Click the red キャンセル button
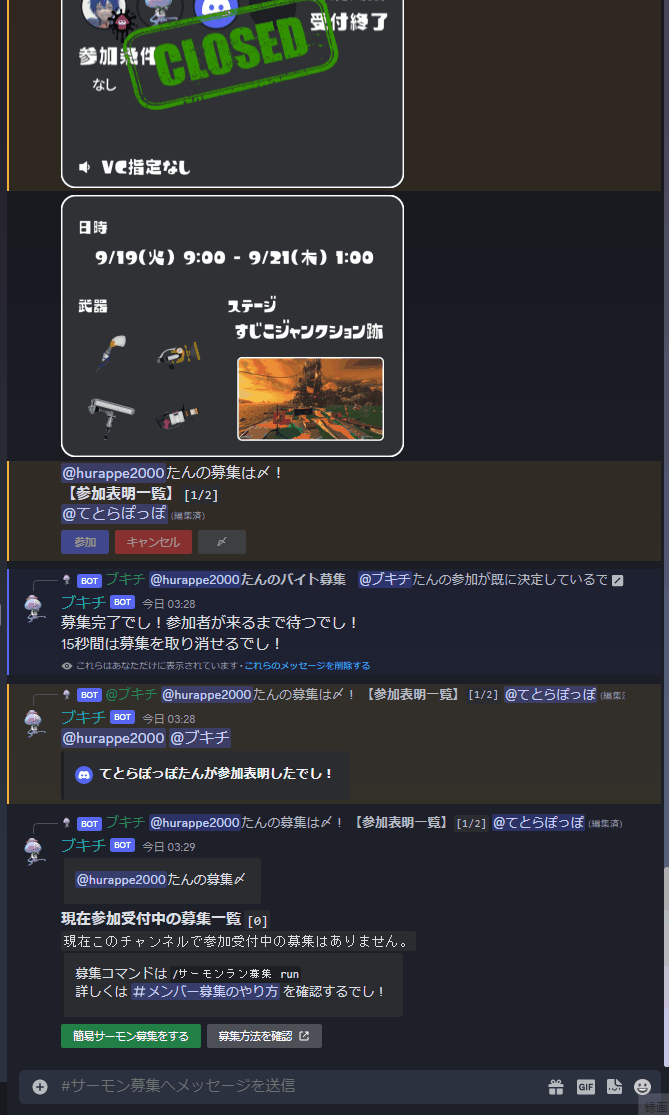669x1115 pixels. (x=154, y=542)
